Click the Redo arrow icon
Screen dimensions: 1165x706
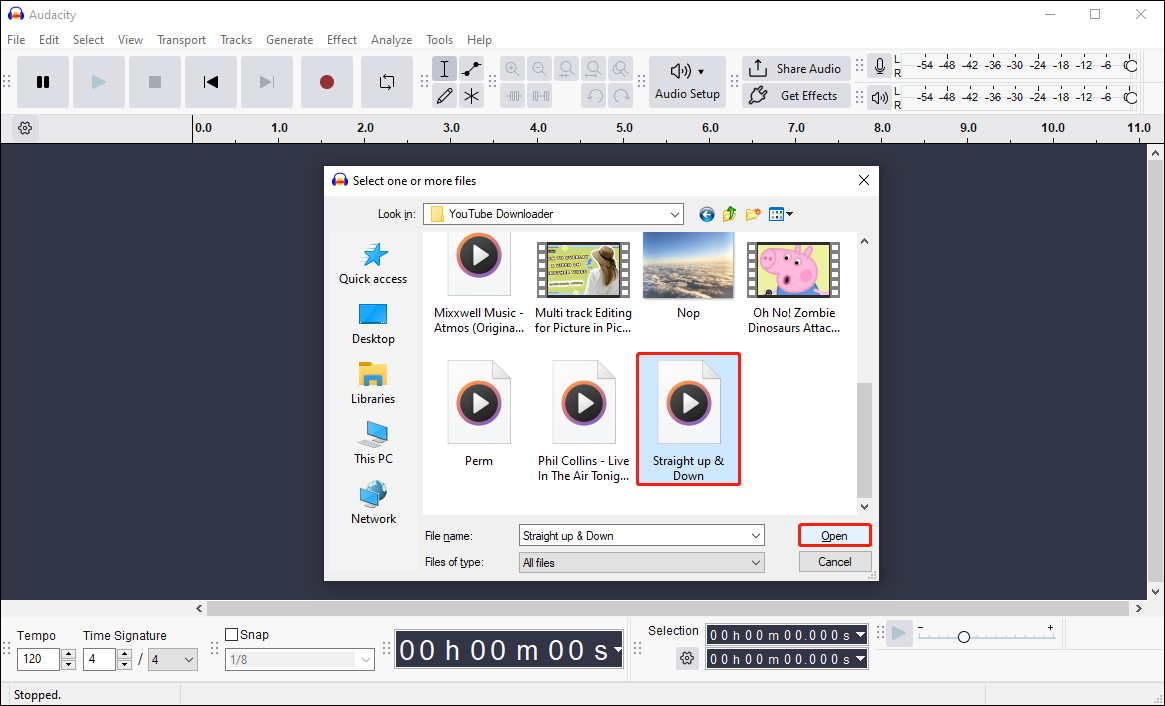621,96
